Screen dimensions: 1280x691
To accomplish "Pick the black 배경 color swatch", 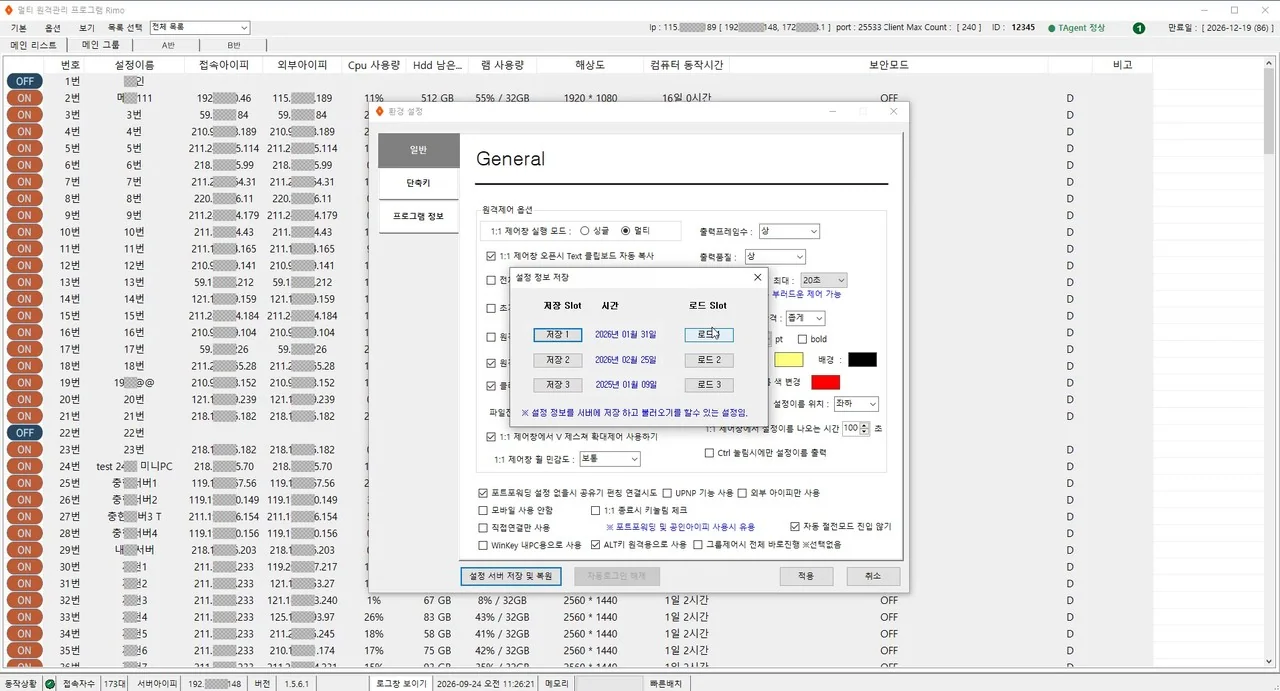I will tap(862, 359).
